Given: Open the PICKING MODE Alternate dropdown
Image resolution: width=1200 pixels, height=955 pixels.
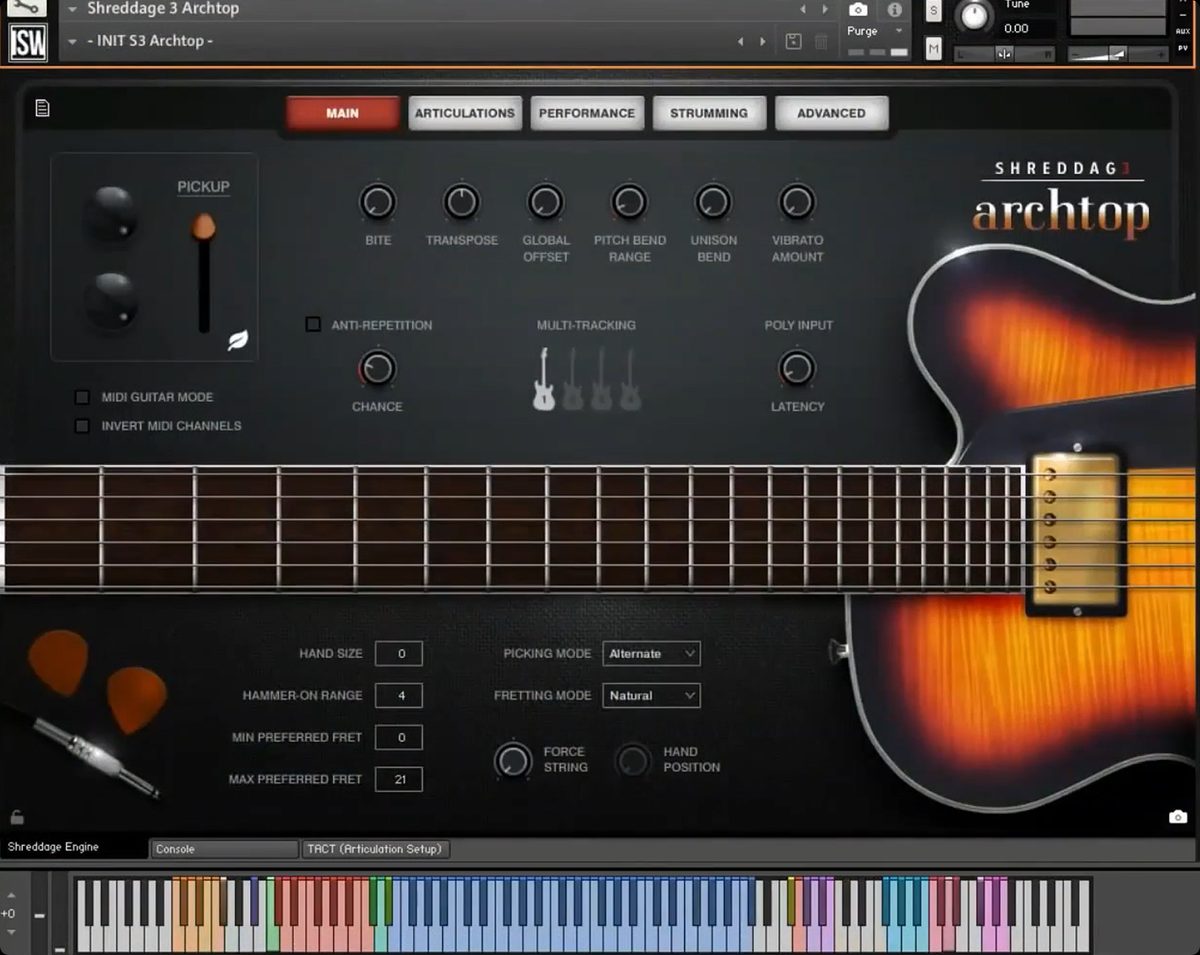Looking at the screenshot, I should pyautogui.click(x=651, y=653).
